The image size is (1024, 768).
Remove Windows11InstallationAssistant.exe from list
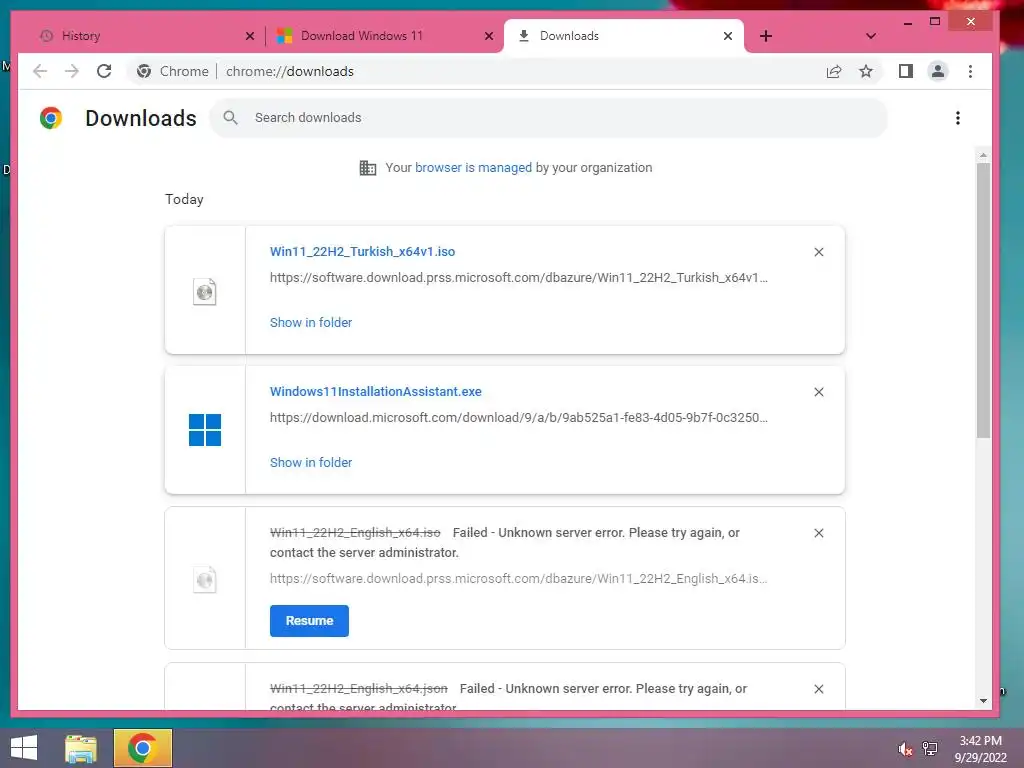[819, 392]
